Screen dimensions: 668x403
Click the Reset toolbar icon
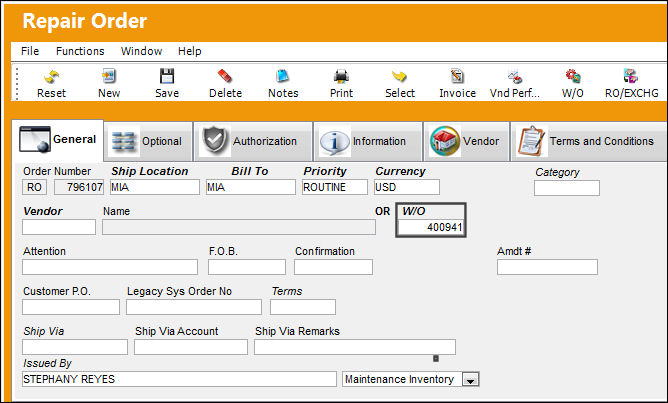click(52, 77)
